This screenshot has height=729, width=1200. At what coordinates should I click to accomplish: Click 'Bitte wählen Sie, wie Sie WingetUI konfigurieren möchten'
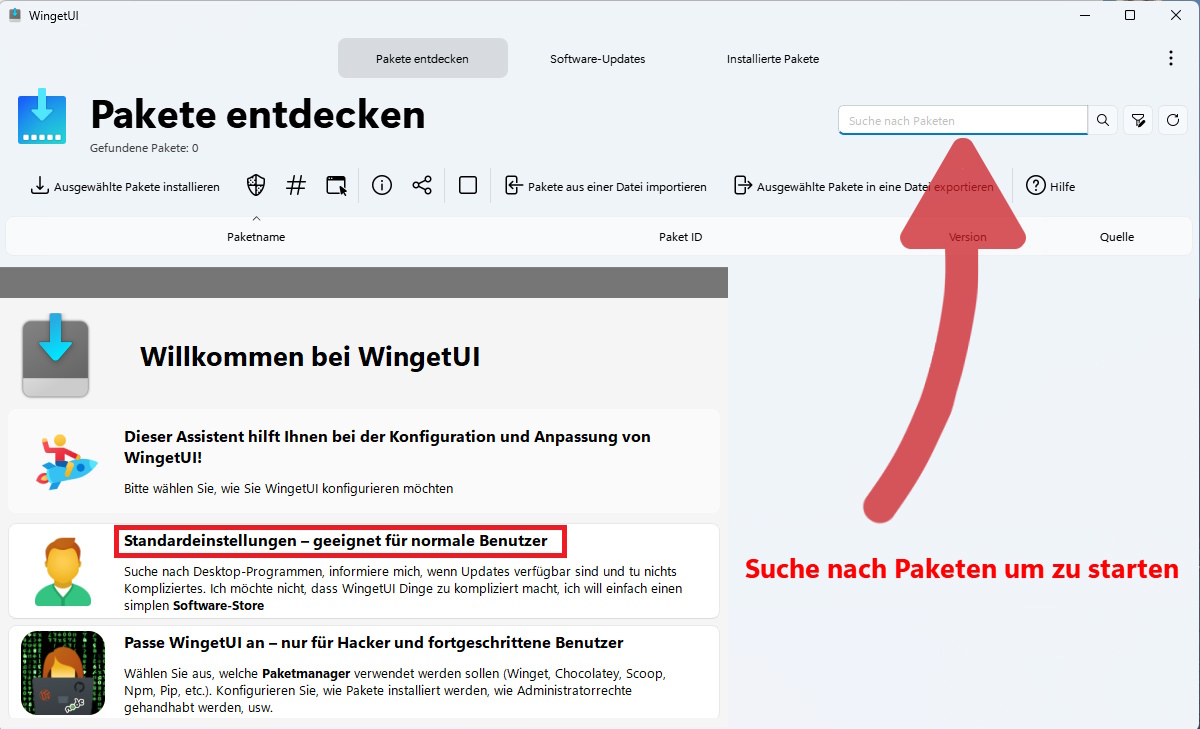click(x=289, y=489)
